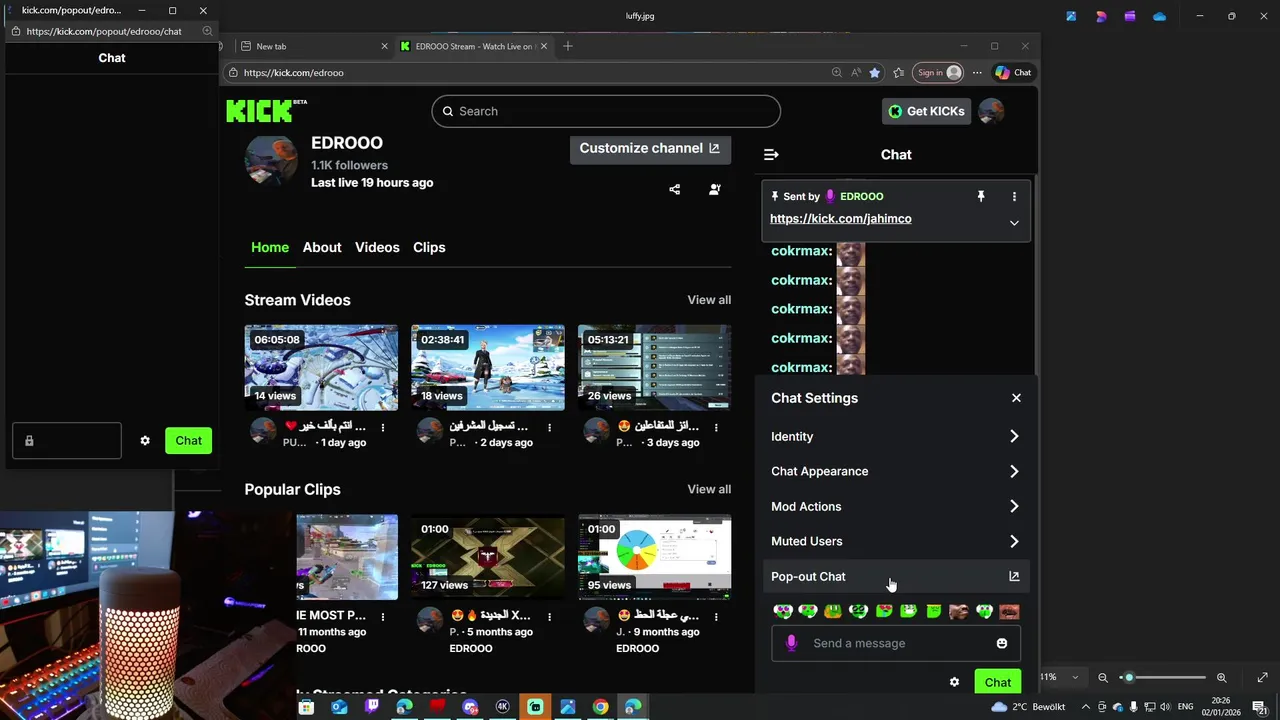The image size is (1280, 720).
Task: Expand the Identity settings
Action: point(895,436)
